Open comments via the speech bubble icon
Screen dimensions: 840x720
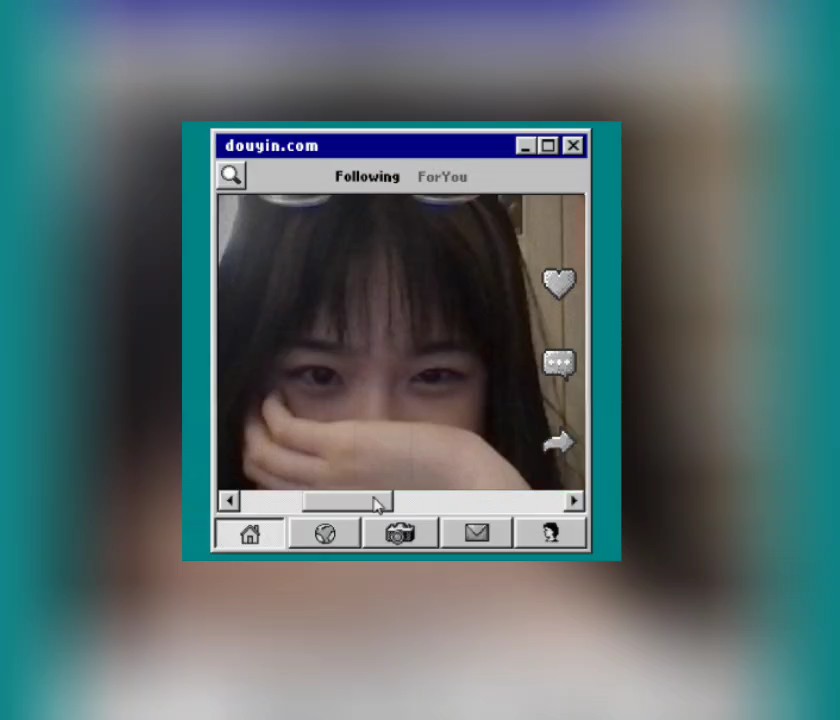tap(559, 363)
